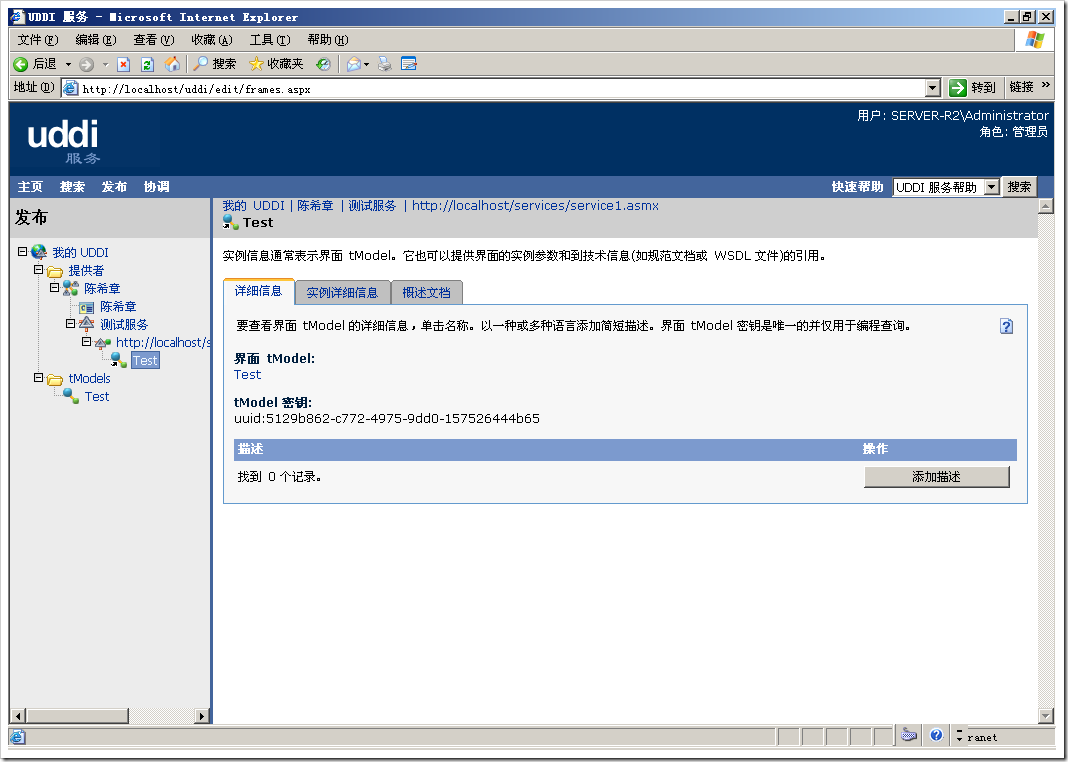This screenshot has width=1068, height=762.
Task: Click the 搜索 button next to quick help
Action: (1019, 187)
